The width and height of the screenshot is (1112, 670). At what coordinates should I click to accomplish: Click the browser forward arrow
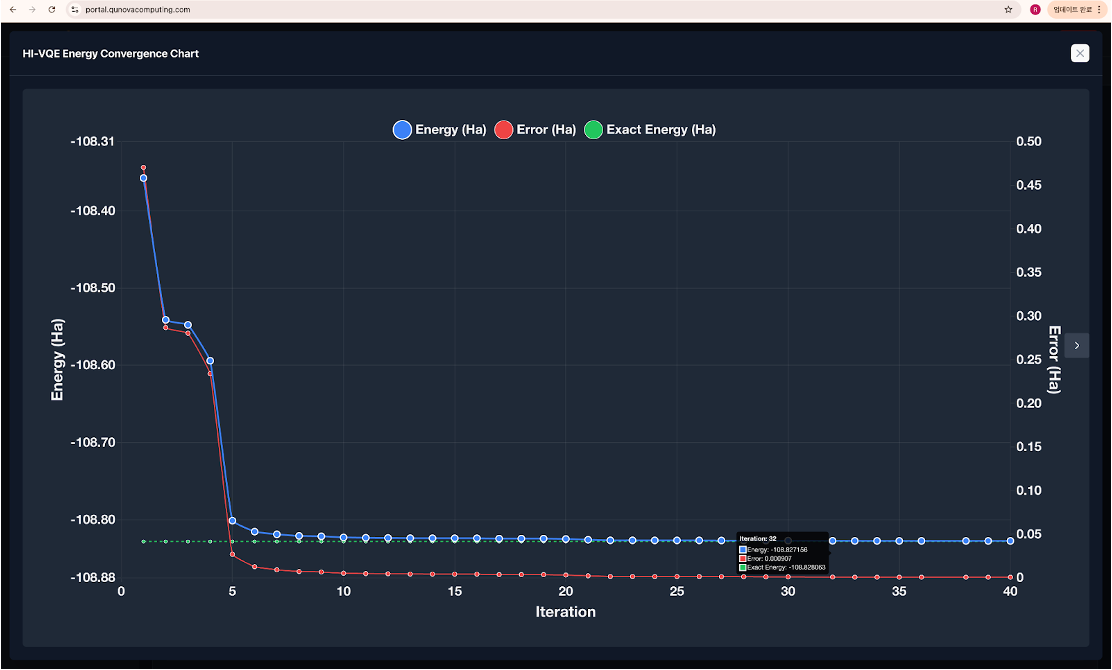point(32,9)
